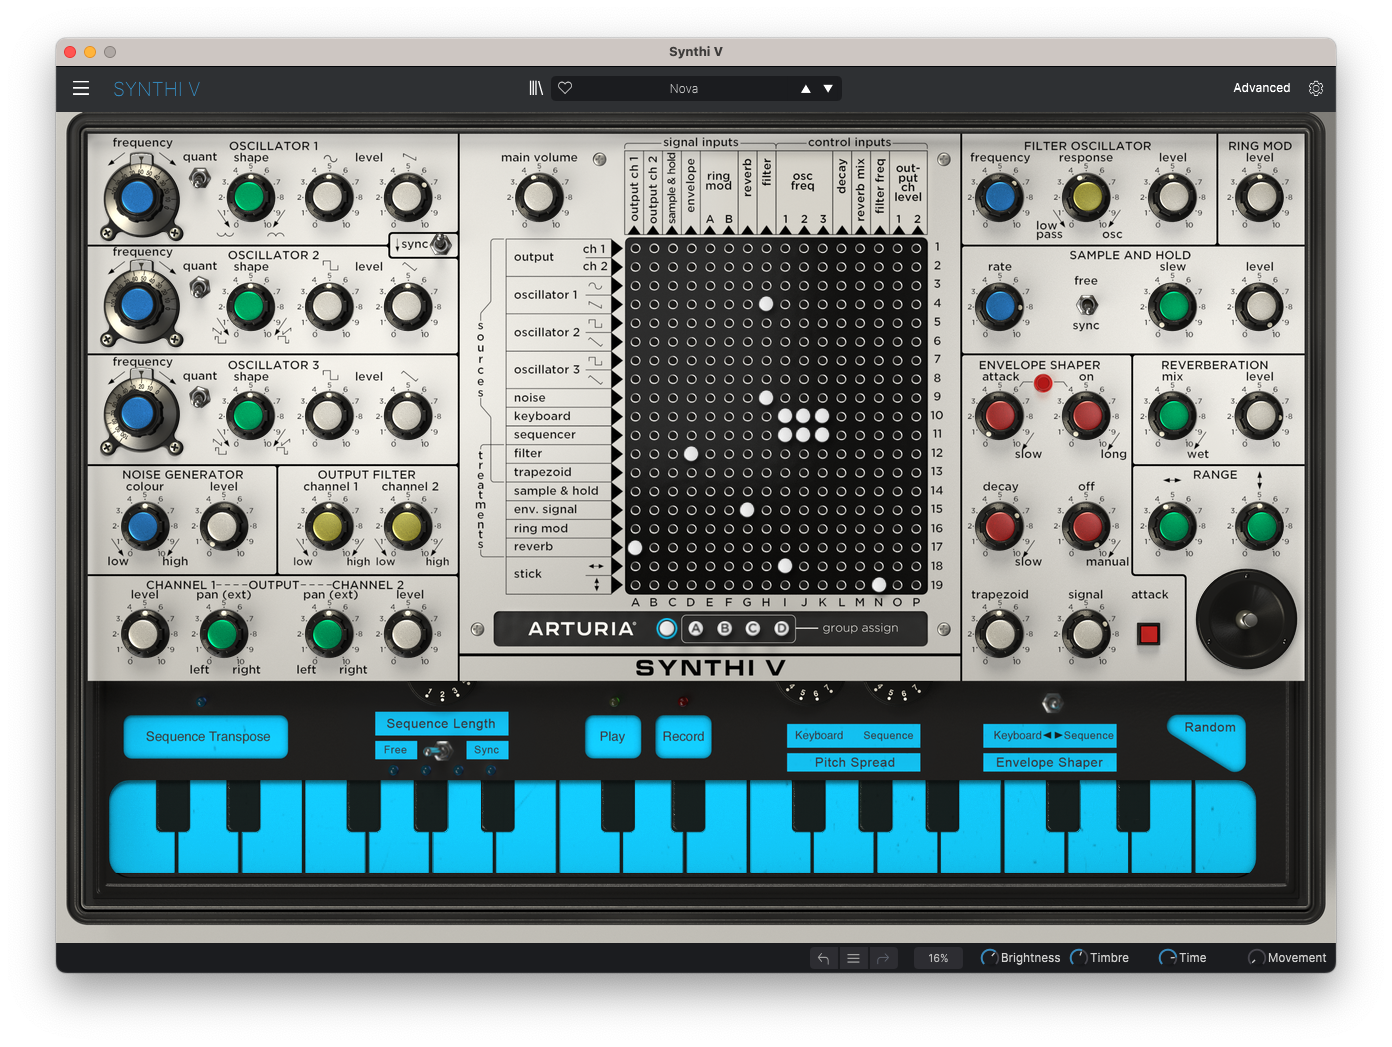Select previous preset with up arrow
The image size is (1392, 1047).
point(806,89)
